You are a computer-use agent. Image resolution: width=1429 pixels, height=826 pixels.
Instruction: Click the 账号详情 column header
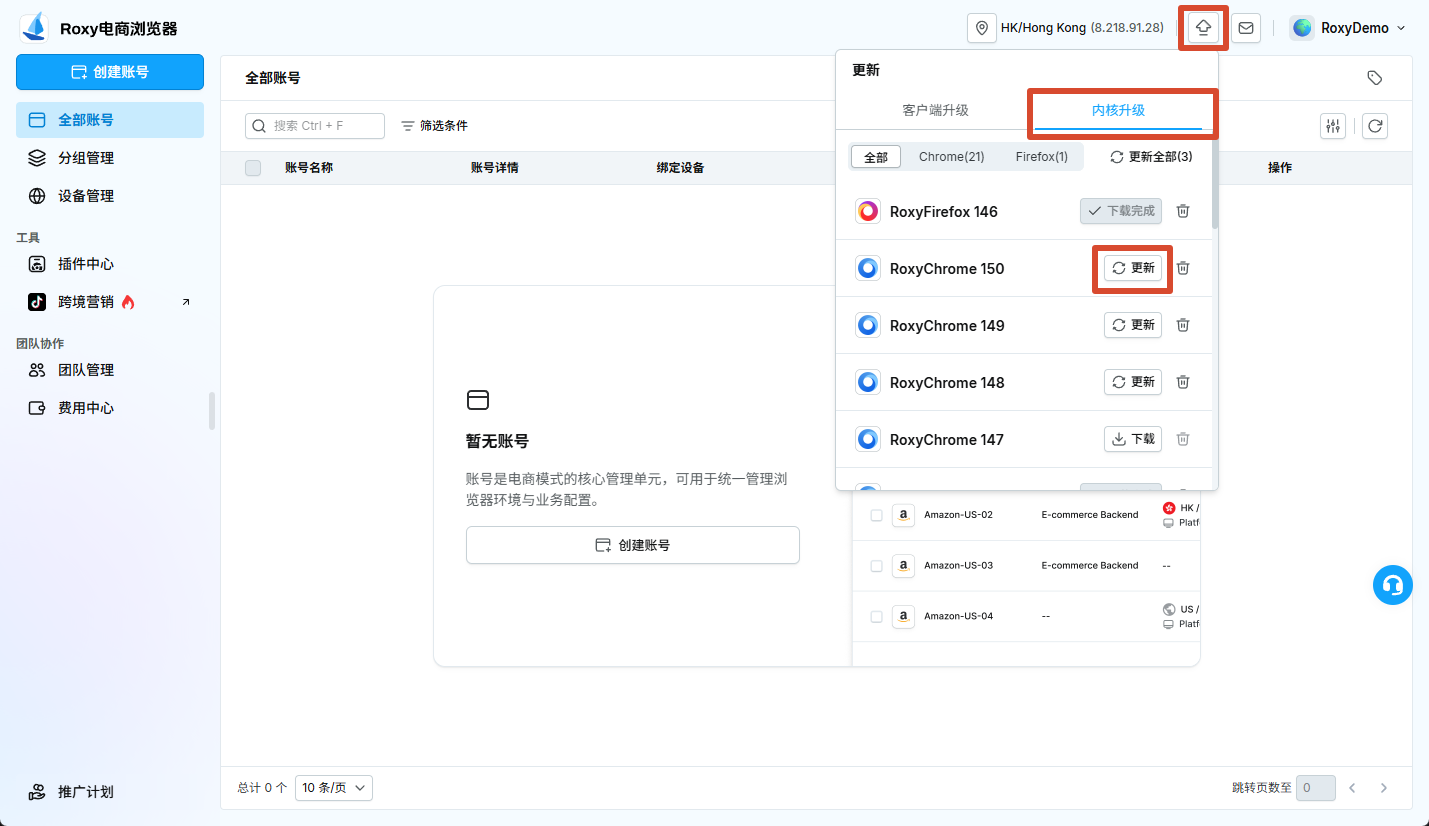click(x=495, y=168)
